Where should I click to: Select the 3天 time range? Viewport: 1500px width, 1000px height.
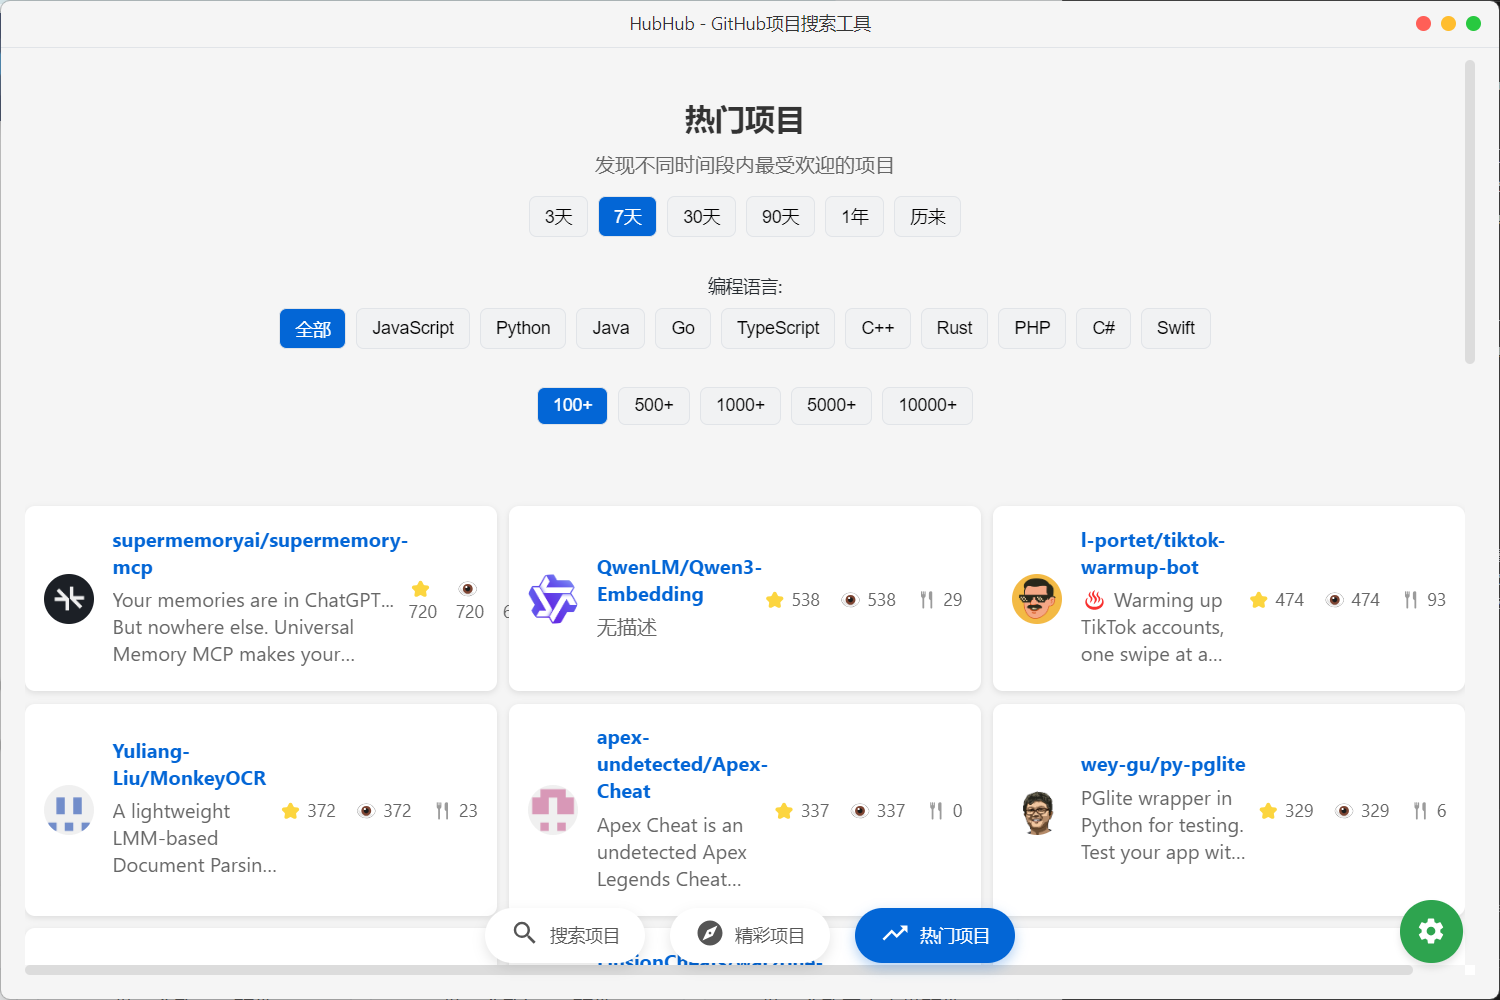[558, 217]
